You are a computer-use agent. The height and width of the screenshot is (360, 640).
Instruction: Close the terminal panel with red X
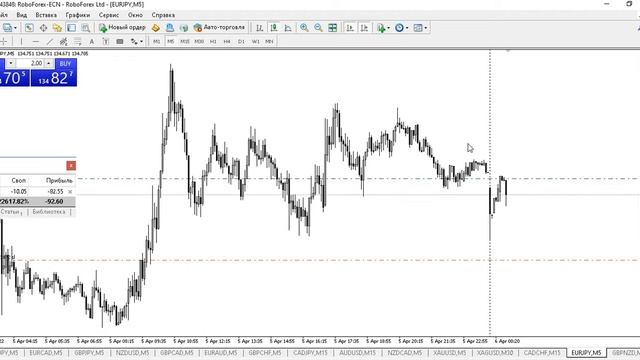click(71, 165)
